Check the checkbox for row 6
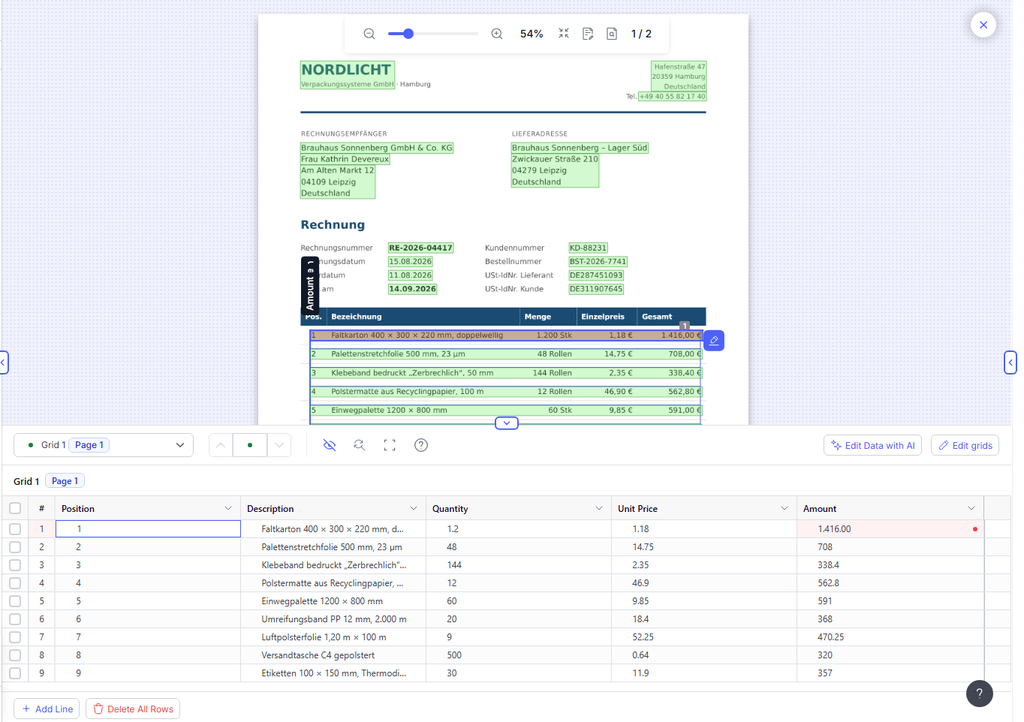1024x722 pixels. 15,619
